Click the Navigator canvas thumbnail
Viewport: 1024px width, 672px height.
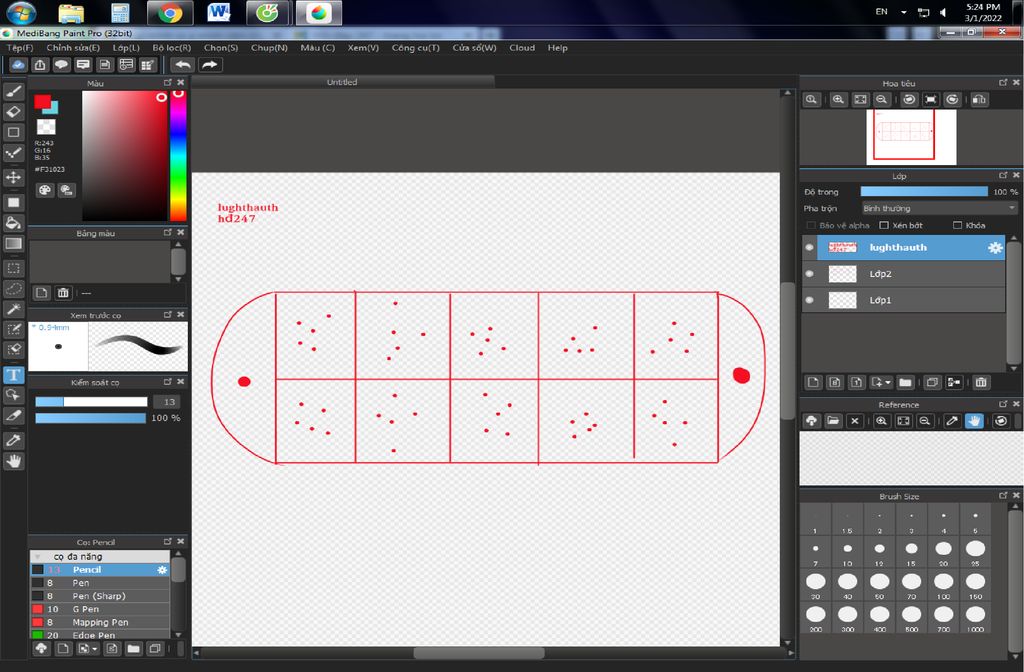pos(911,137)
